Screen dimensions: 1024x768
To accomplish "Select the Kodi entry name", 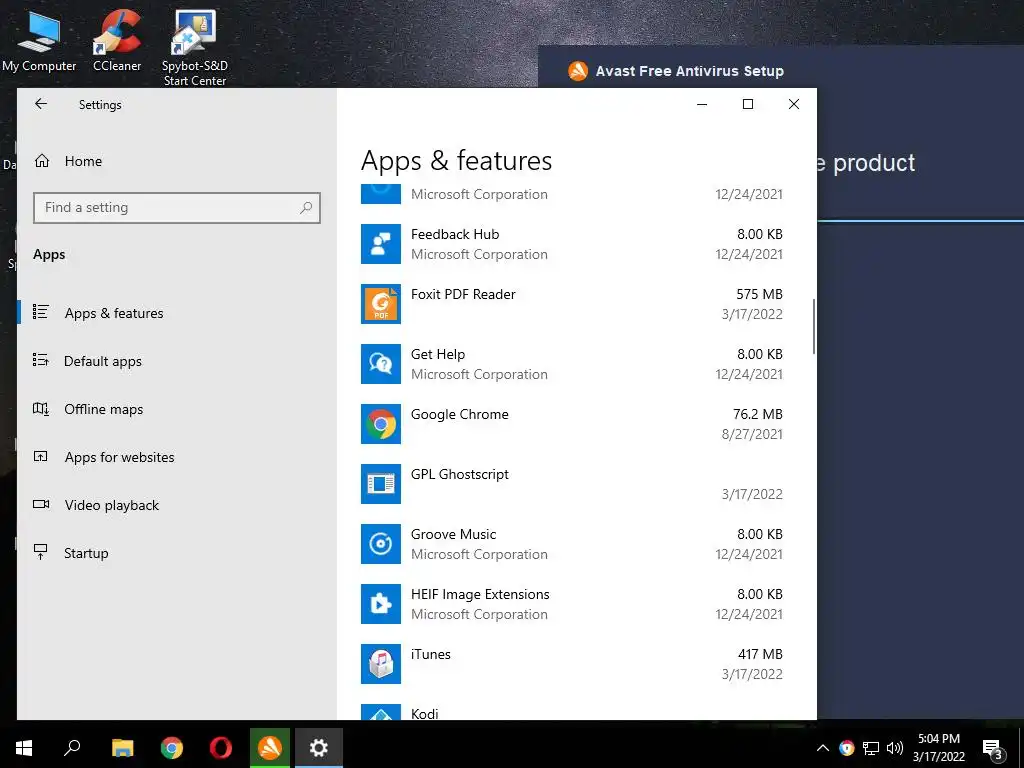I will (424, 713).
